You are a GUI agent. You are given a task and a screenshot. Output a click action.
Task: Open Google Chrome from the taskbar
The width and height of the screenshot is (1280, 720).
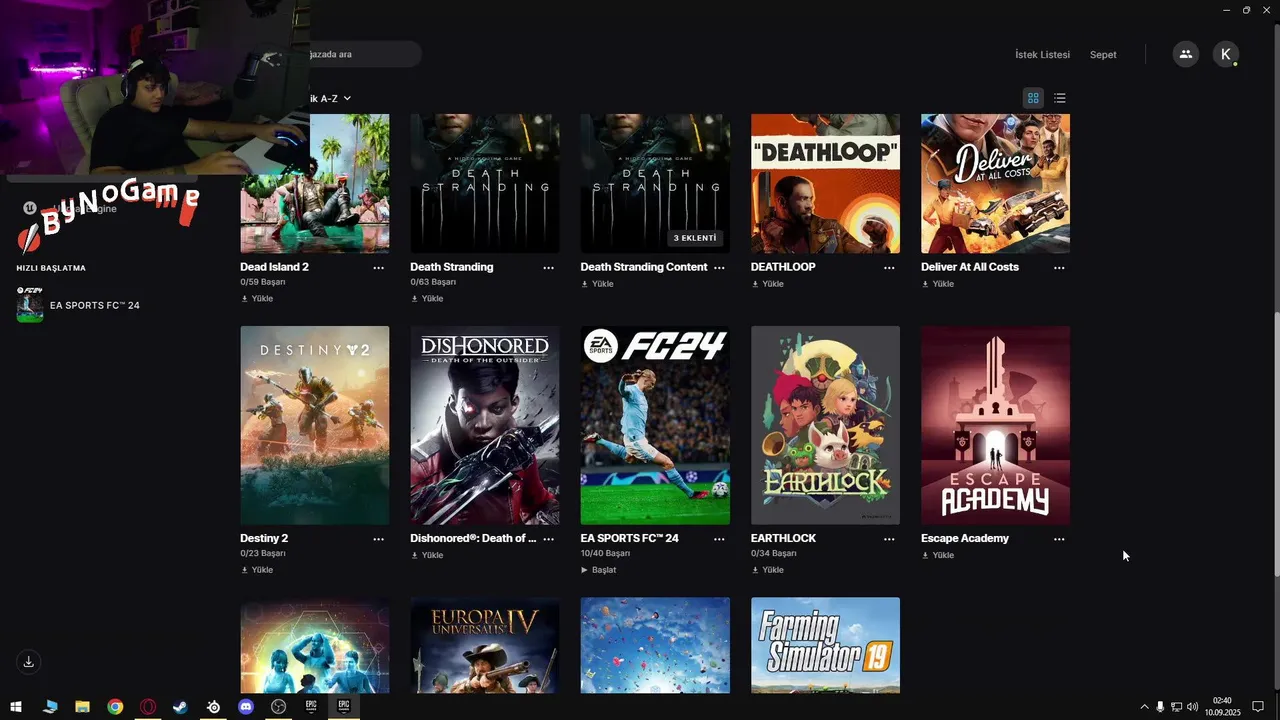click(115, 707)
